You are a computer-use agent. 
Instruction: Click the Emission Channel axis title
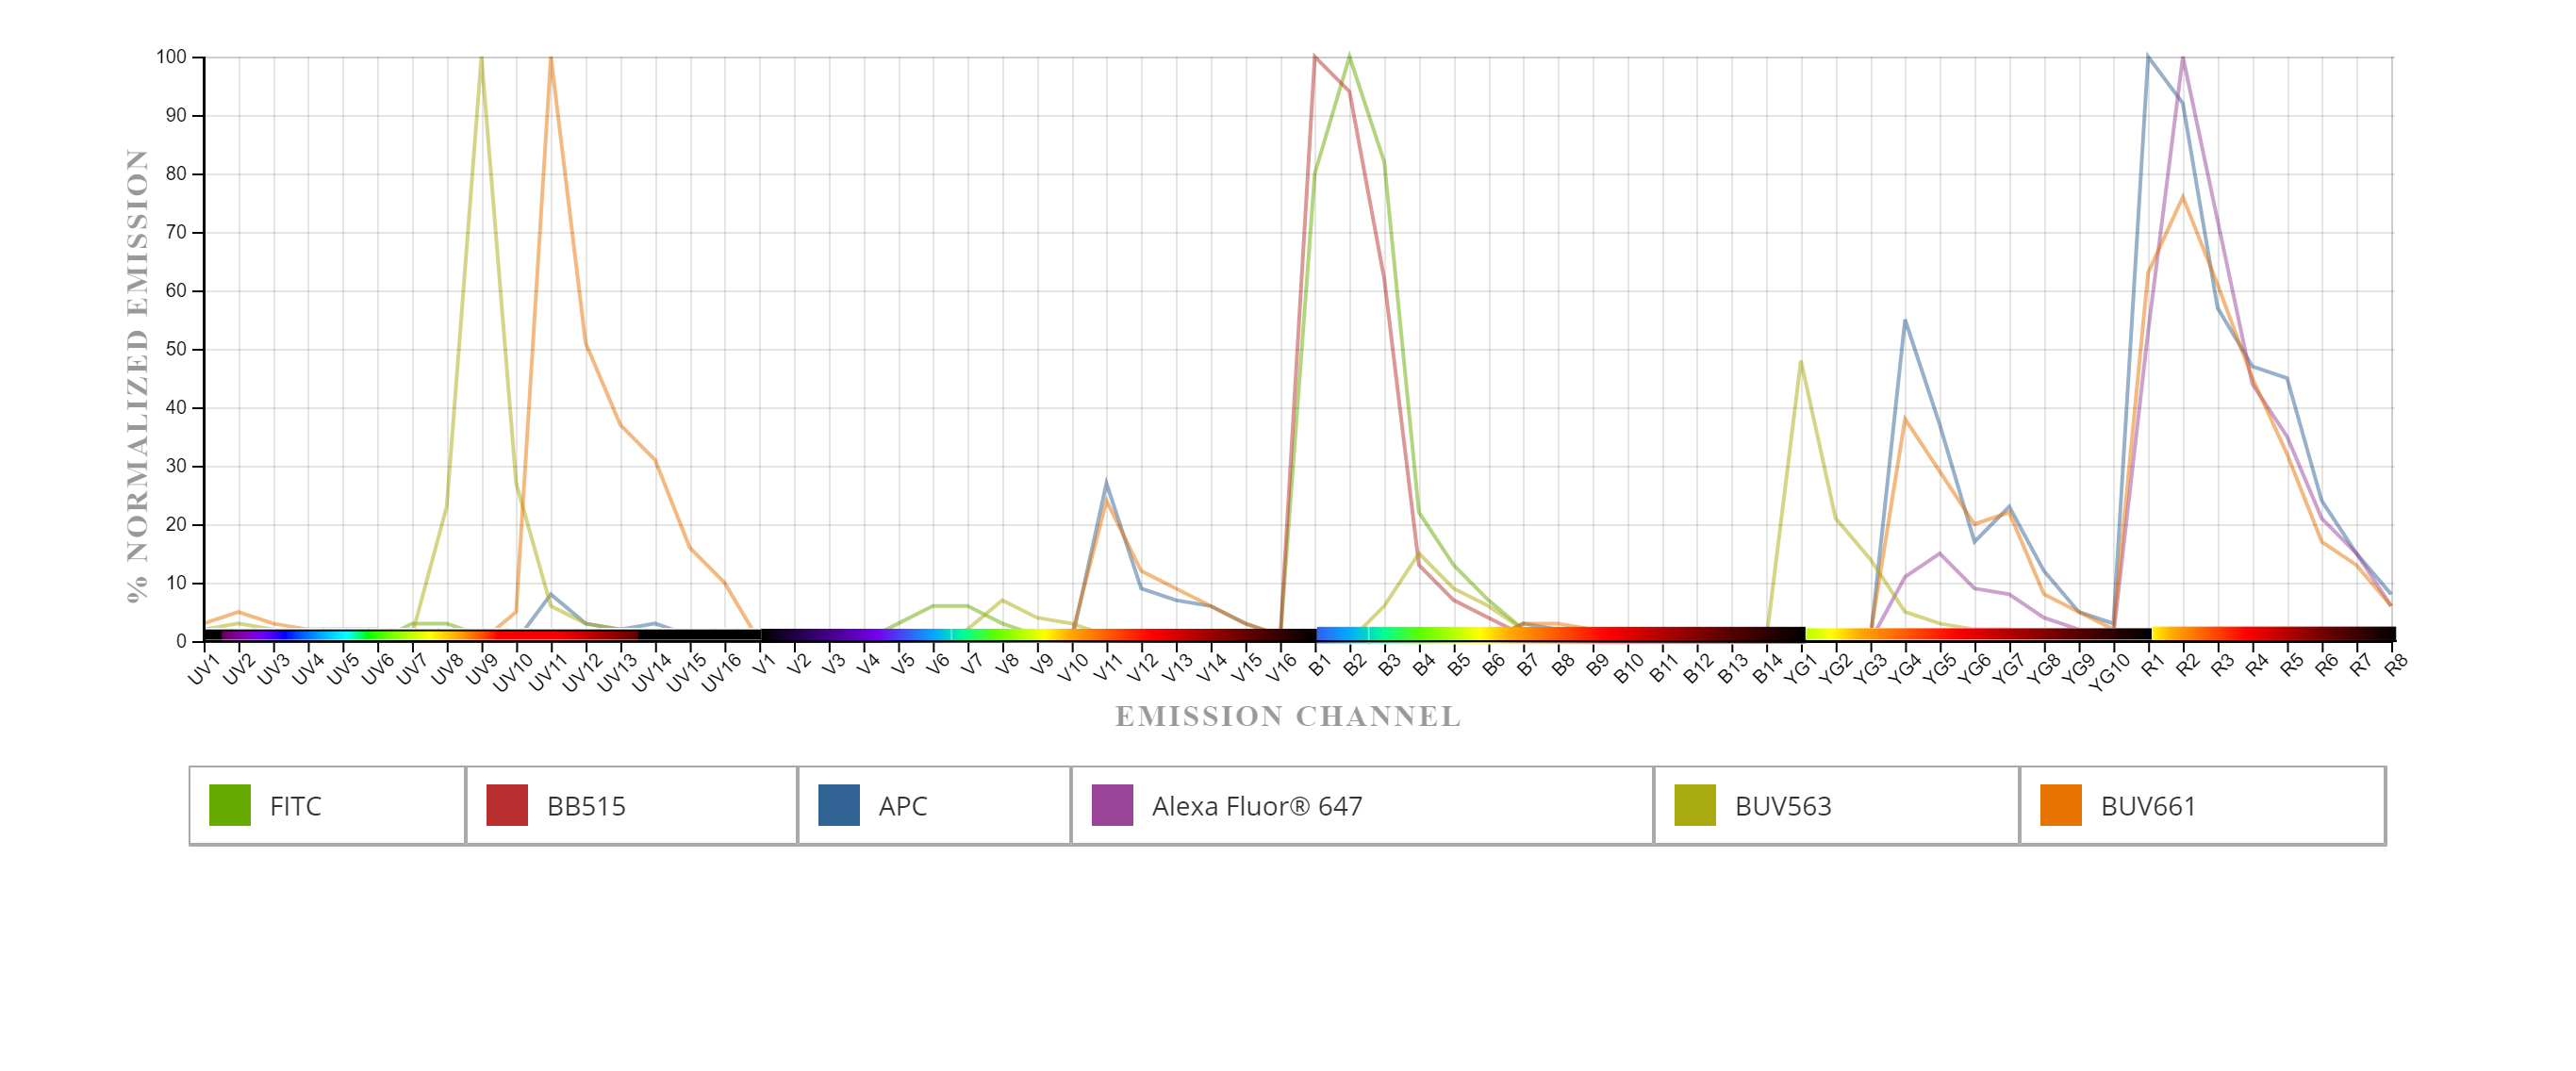[x=1288, y=716]
